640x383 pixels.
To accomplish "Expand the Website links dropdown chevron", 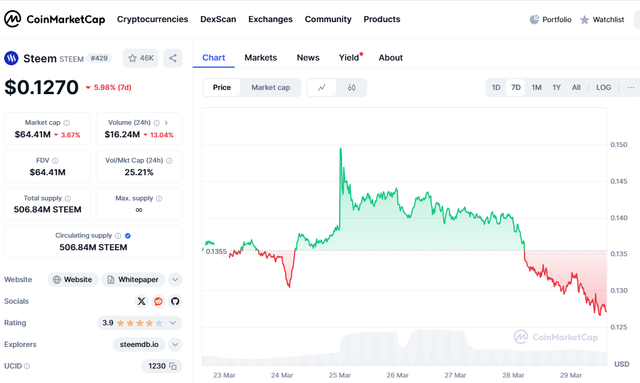I will point(175,280).
